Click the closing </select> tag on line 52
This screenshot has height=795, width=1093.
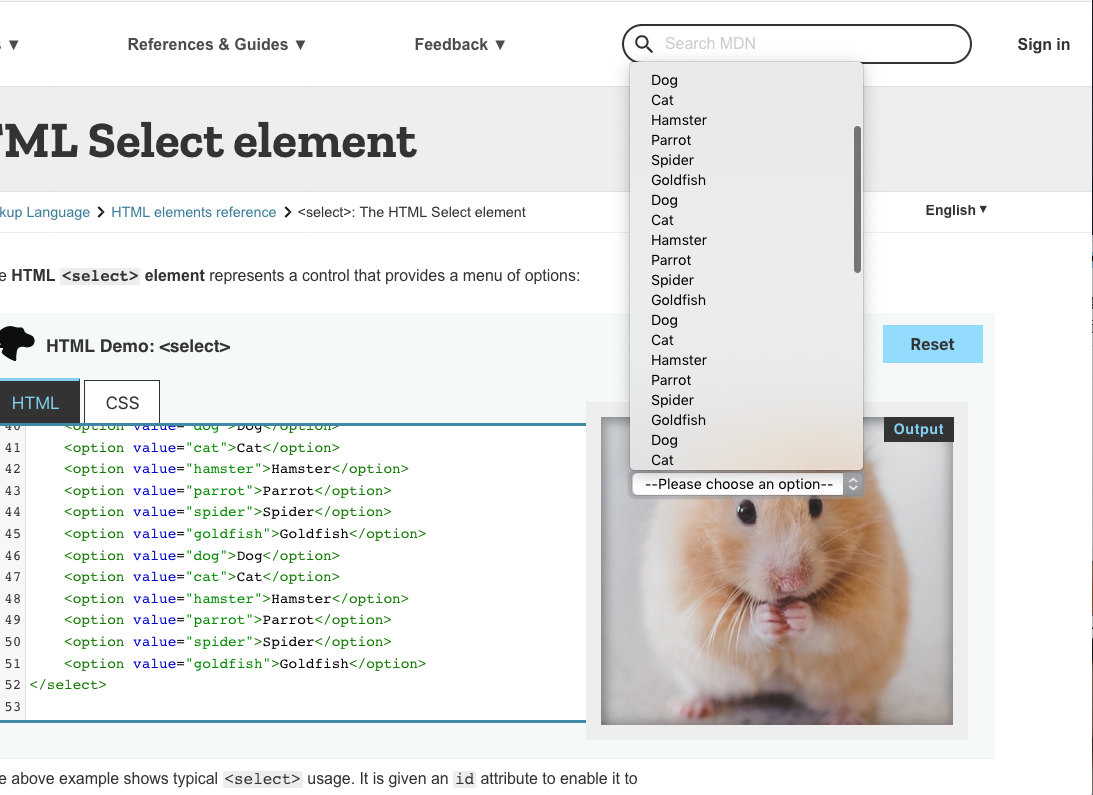(68, 685)
